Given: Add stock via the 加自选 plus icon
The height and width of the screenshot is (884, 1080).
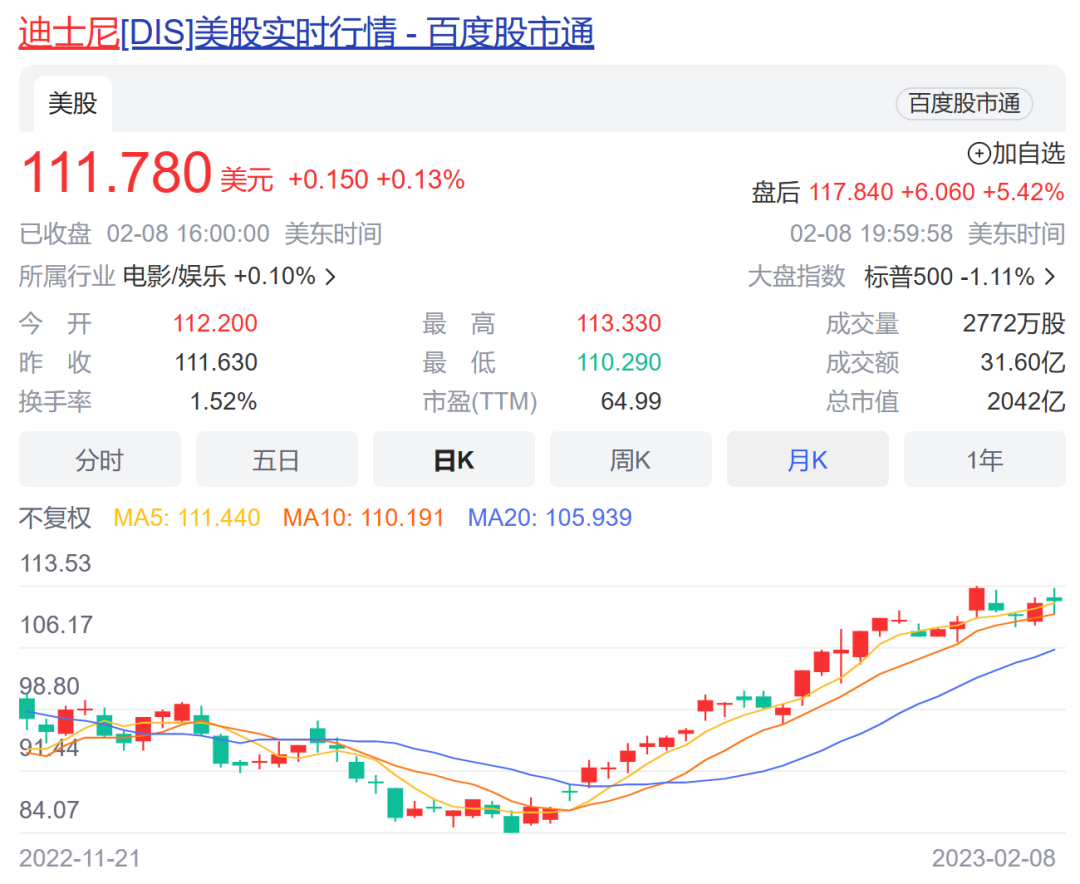Looking at the screenshot, I should coord(979,153).
